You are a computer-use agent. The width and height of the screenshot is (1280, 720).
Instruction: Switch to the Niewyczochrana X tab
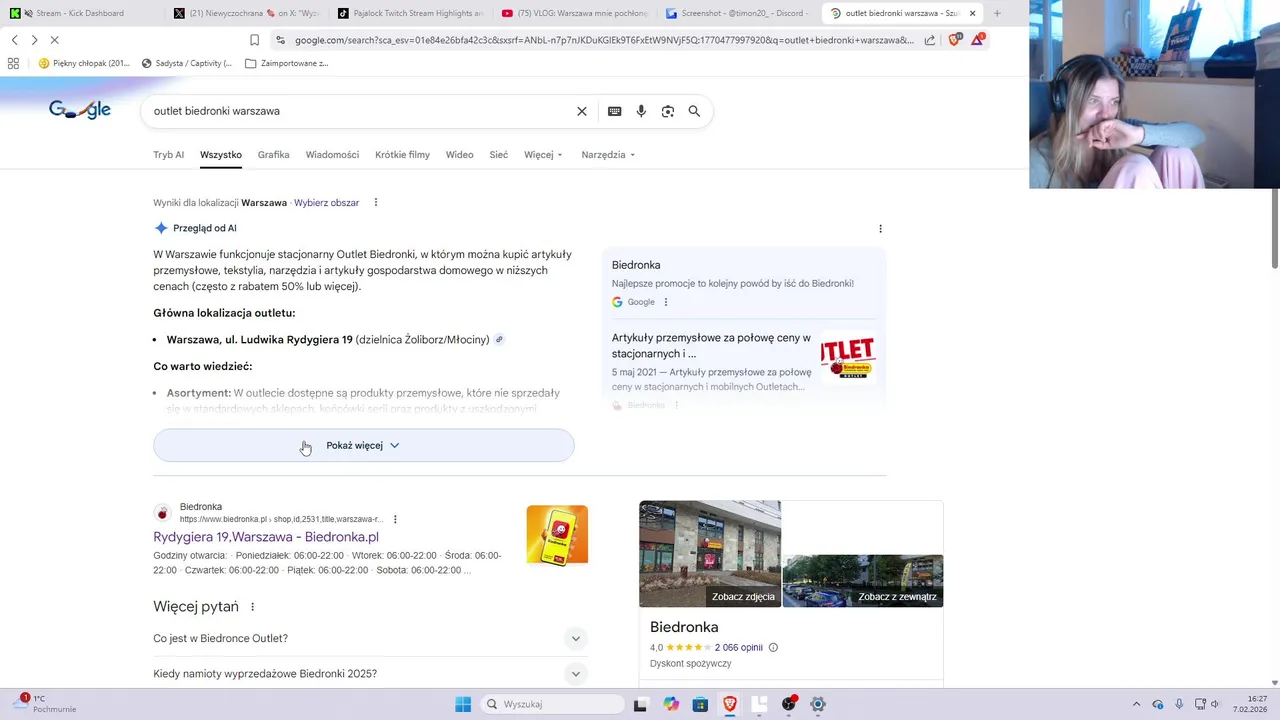246,13
